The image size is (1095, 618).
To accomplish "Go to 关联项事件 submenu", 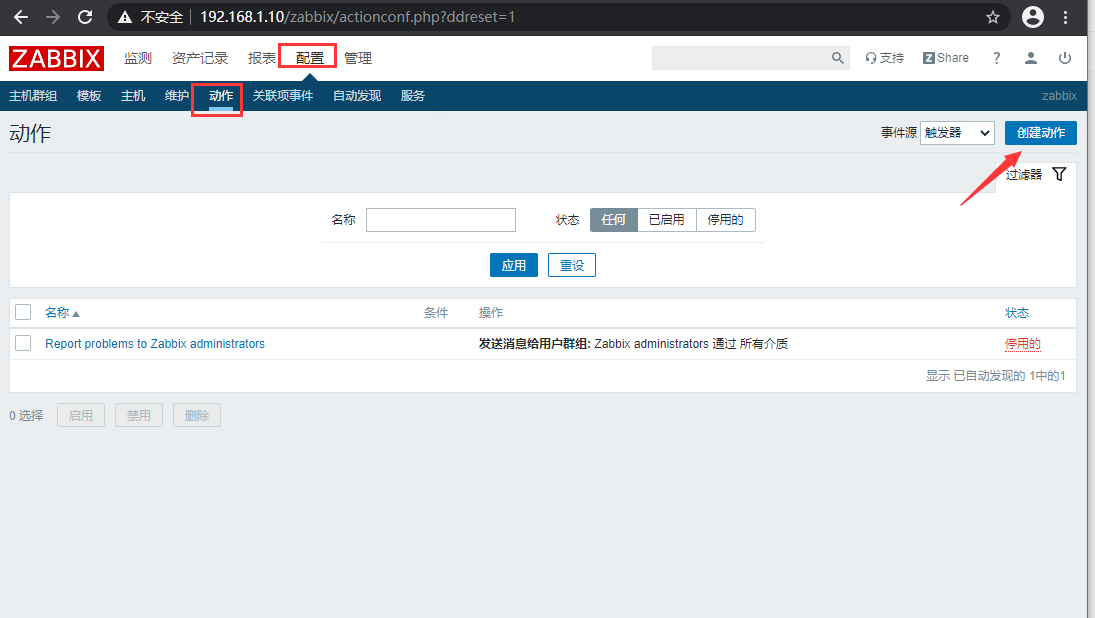I will tap(283, 96).
